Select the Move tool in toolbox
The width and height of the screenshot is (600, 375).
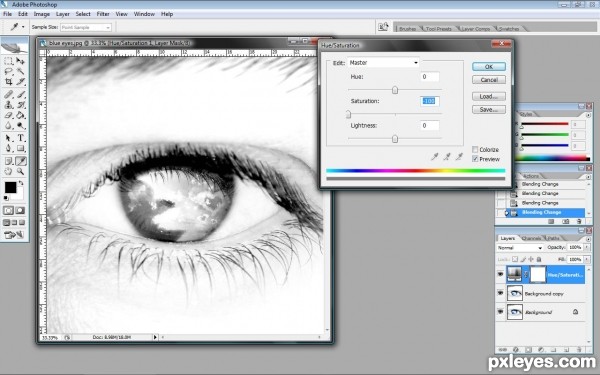coord(21,61)
